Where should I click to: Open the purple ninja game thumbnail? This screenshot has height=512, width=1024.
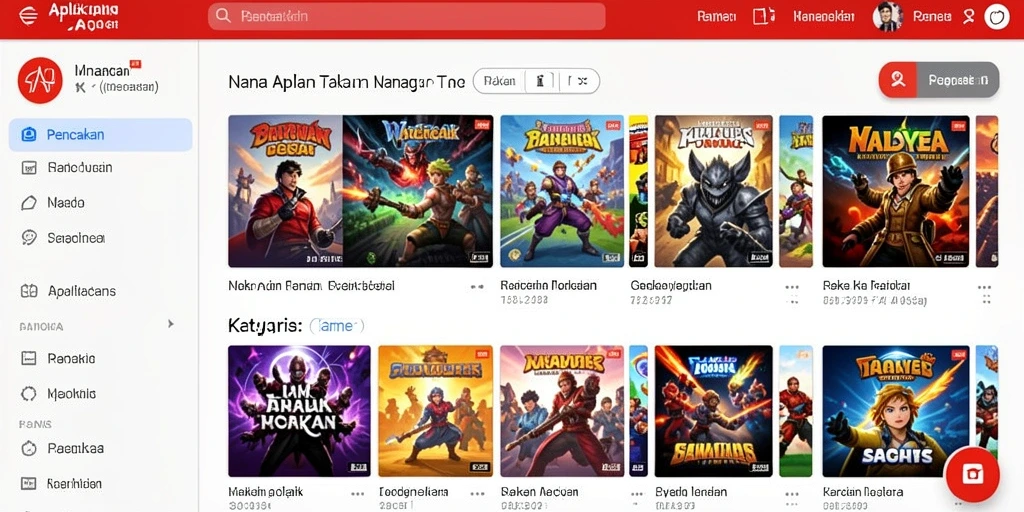(562, 191)
